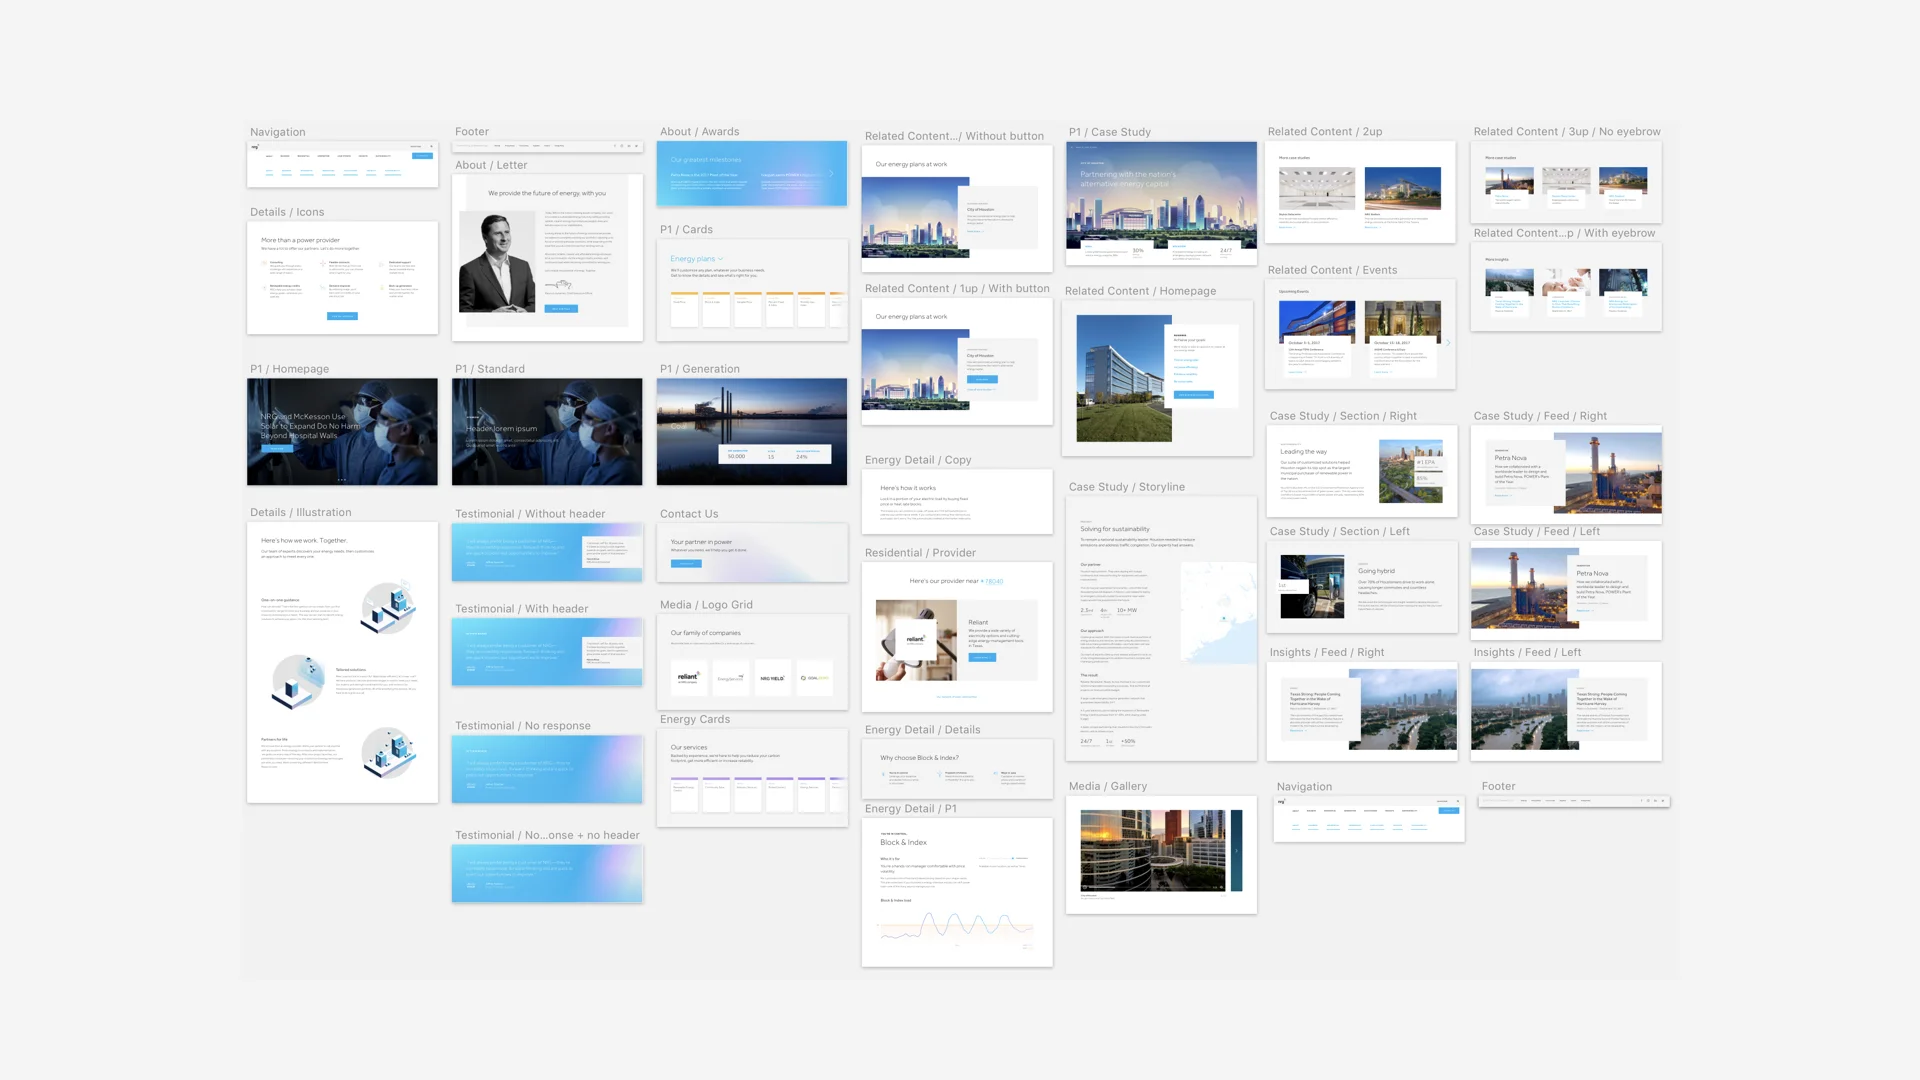Select the P1 / Generation artboard label

click(699, 369)
